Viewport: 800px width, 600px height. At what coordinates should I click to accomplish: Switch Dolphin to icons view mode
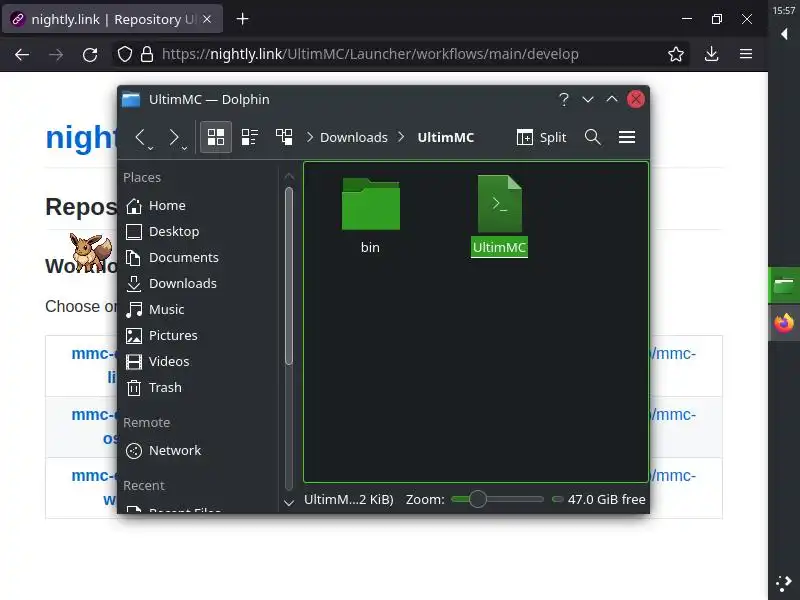coord(216,137)
